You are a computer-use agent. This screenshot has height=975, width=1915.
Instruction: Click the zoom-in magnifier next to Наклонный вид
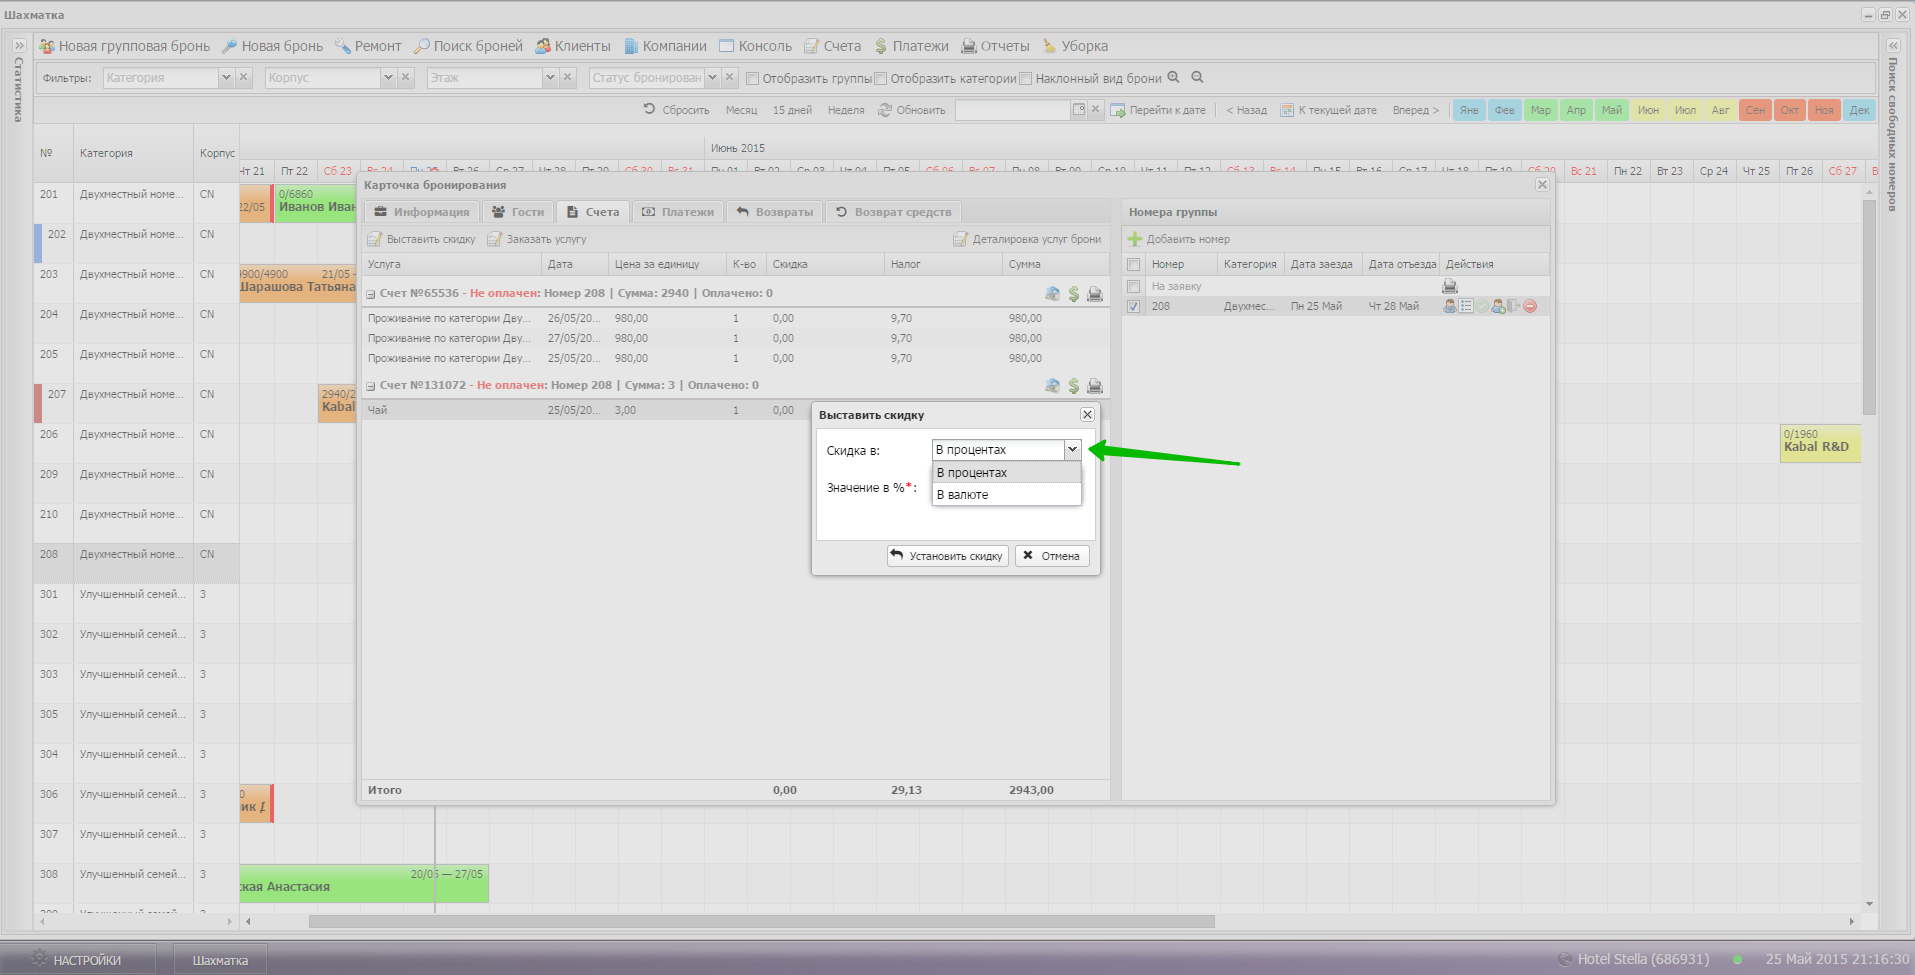[1174, 77]
